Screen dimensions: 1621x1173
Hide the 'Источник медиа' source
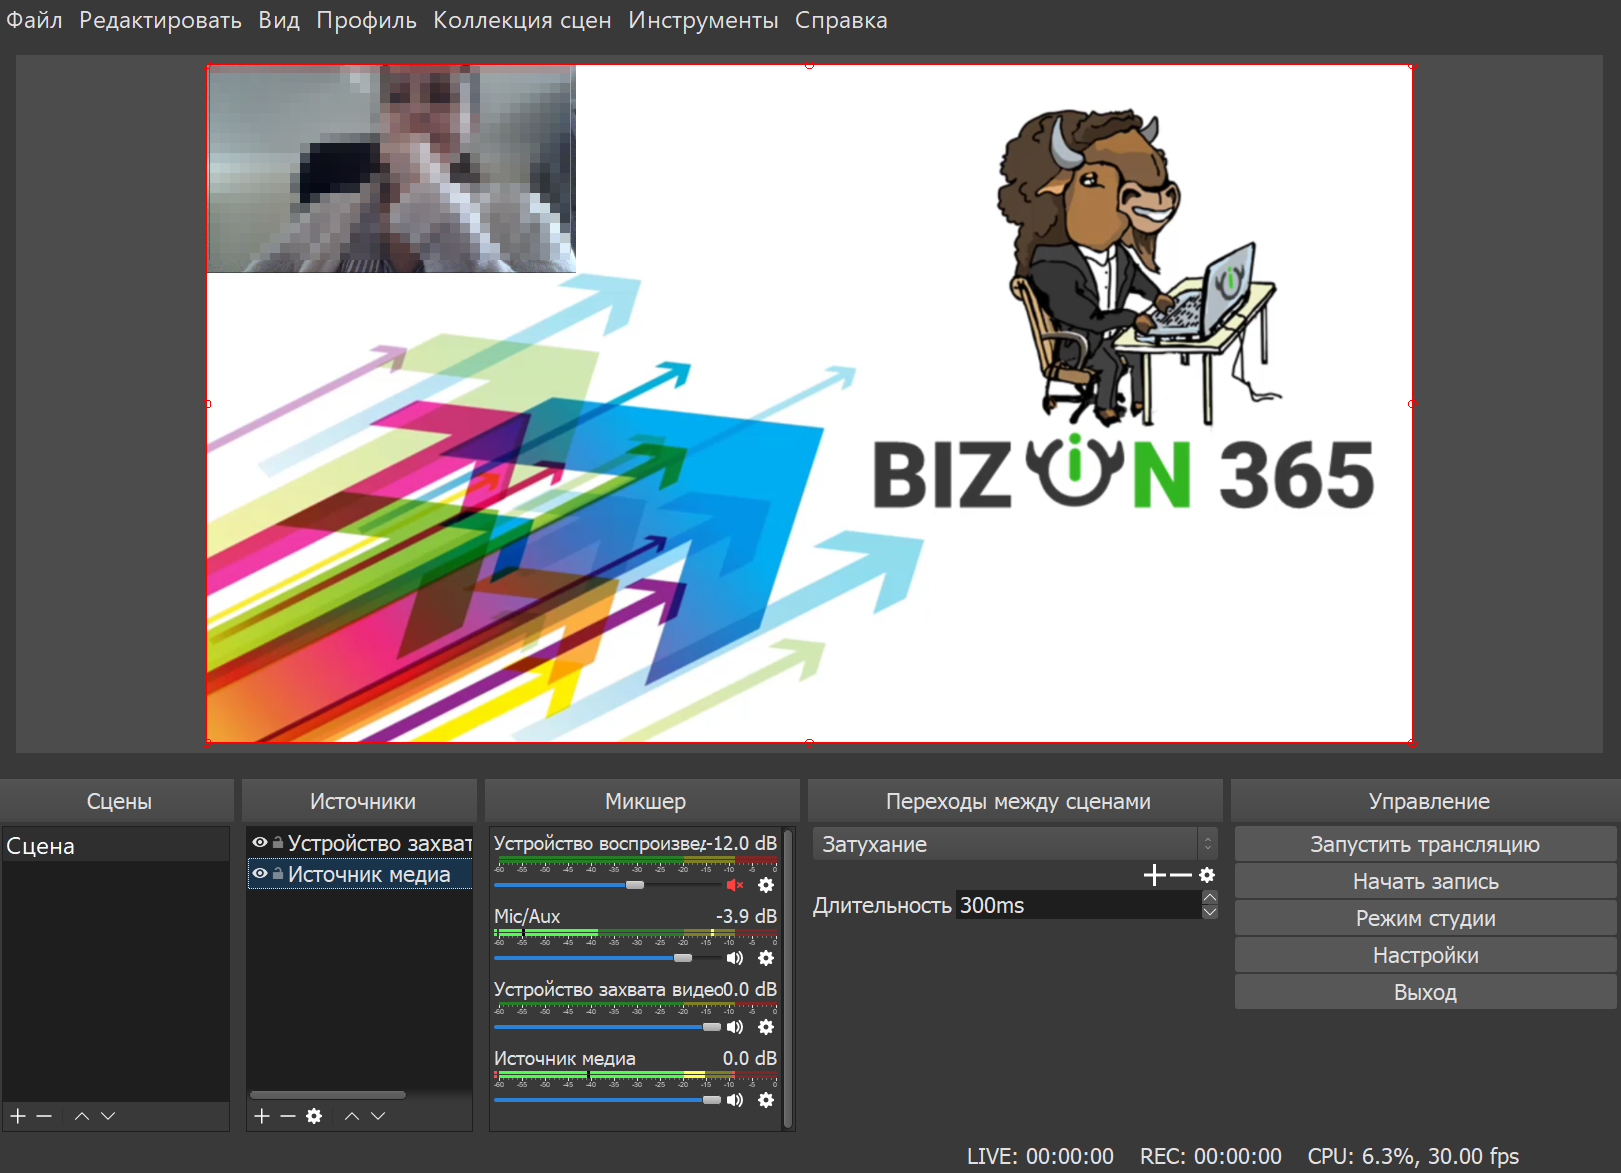tap(260, 874)
